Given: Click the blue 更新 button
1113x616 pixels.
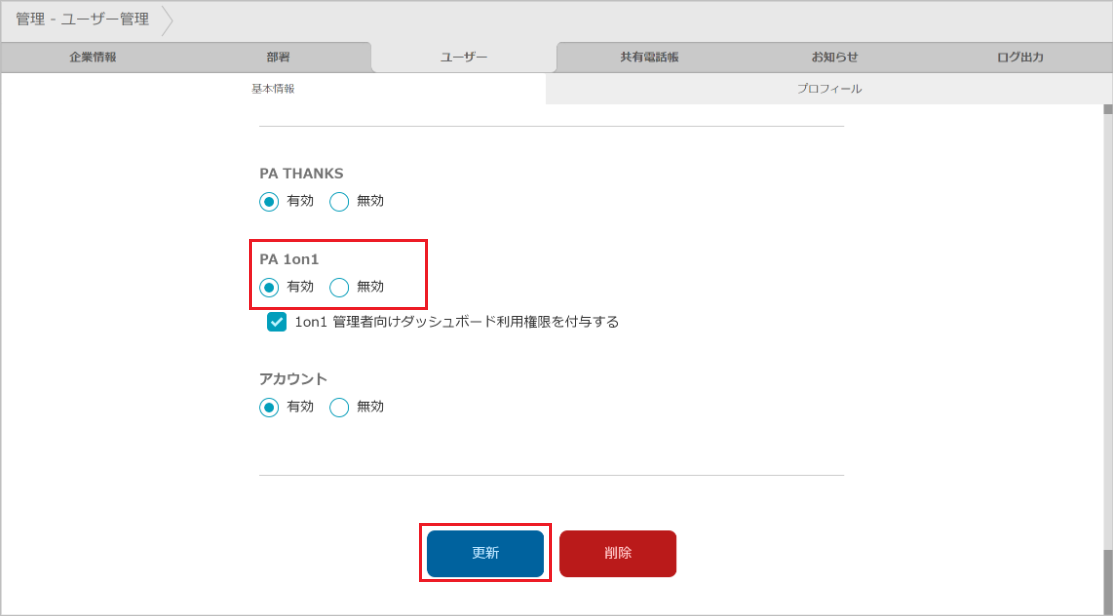Looking at the screenshot, I should 485,553.
